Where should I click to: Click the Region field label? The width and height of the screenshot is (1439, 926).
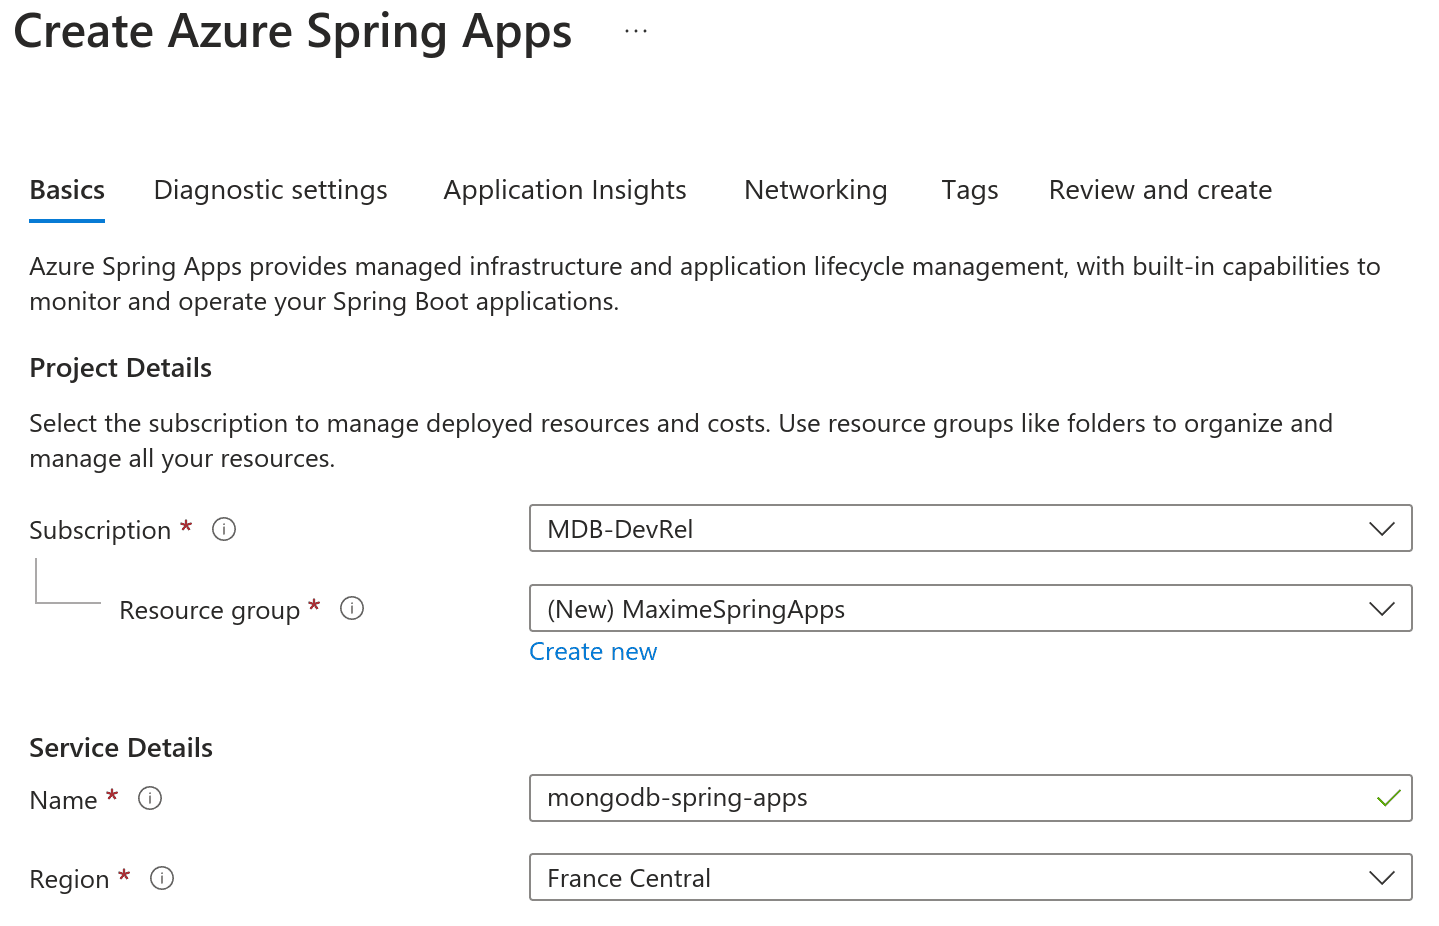click(x=69, y=879)
